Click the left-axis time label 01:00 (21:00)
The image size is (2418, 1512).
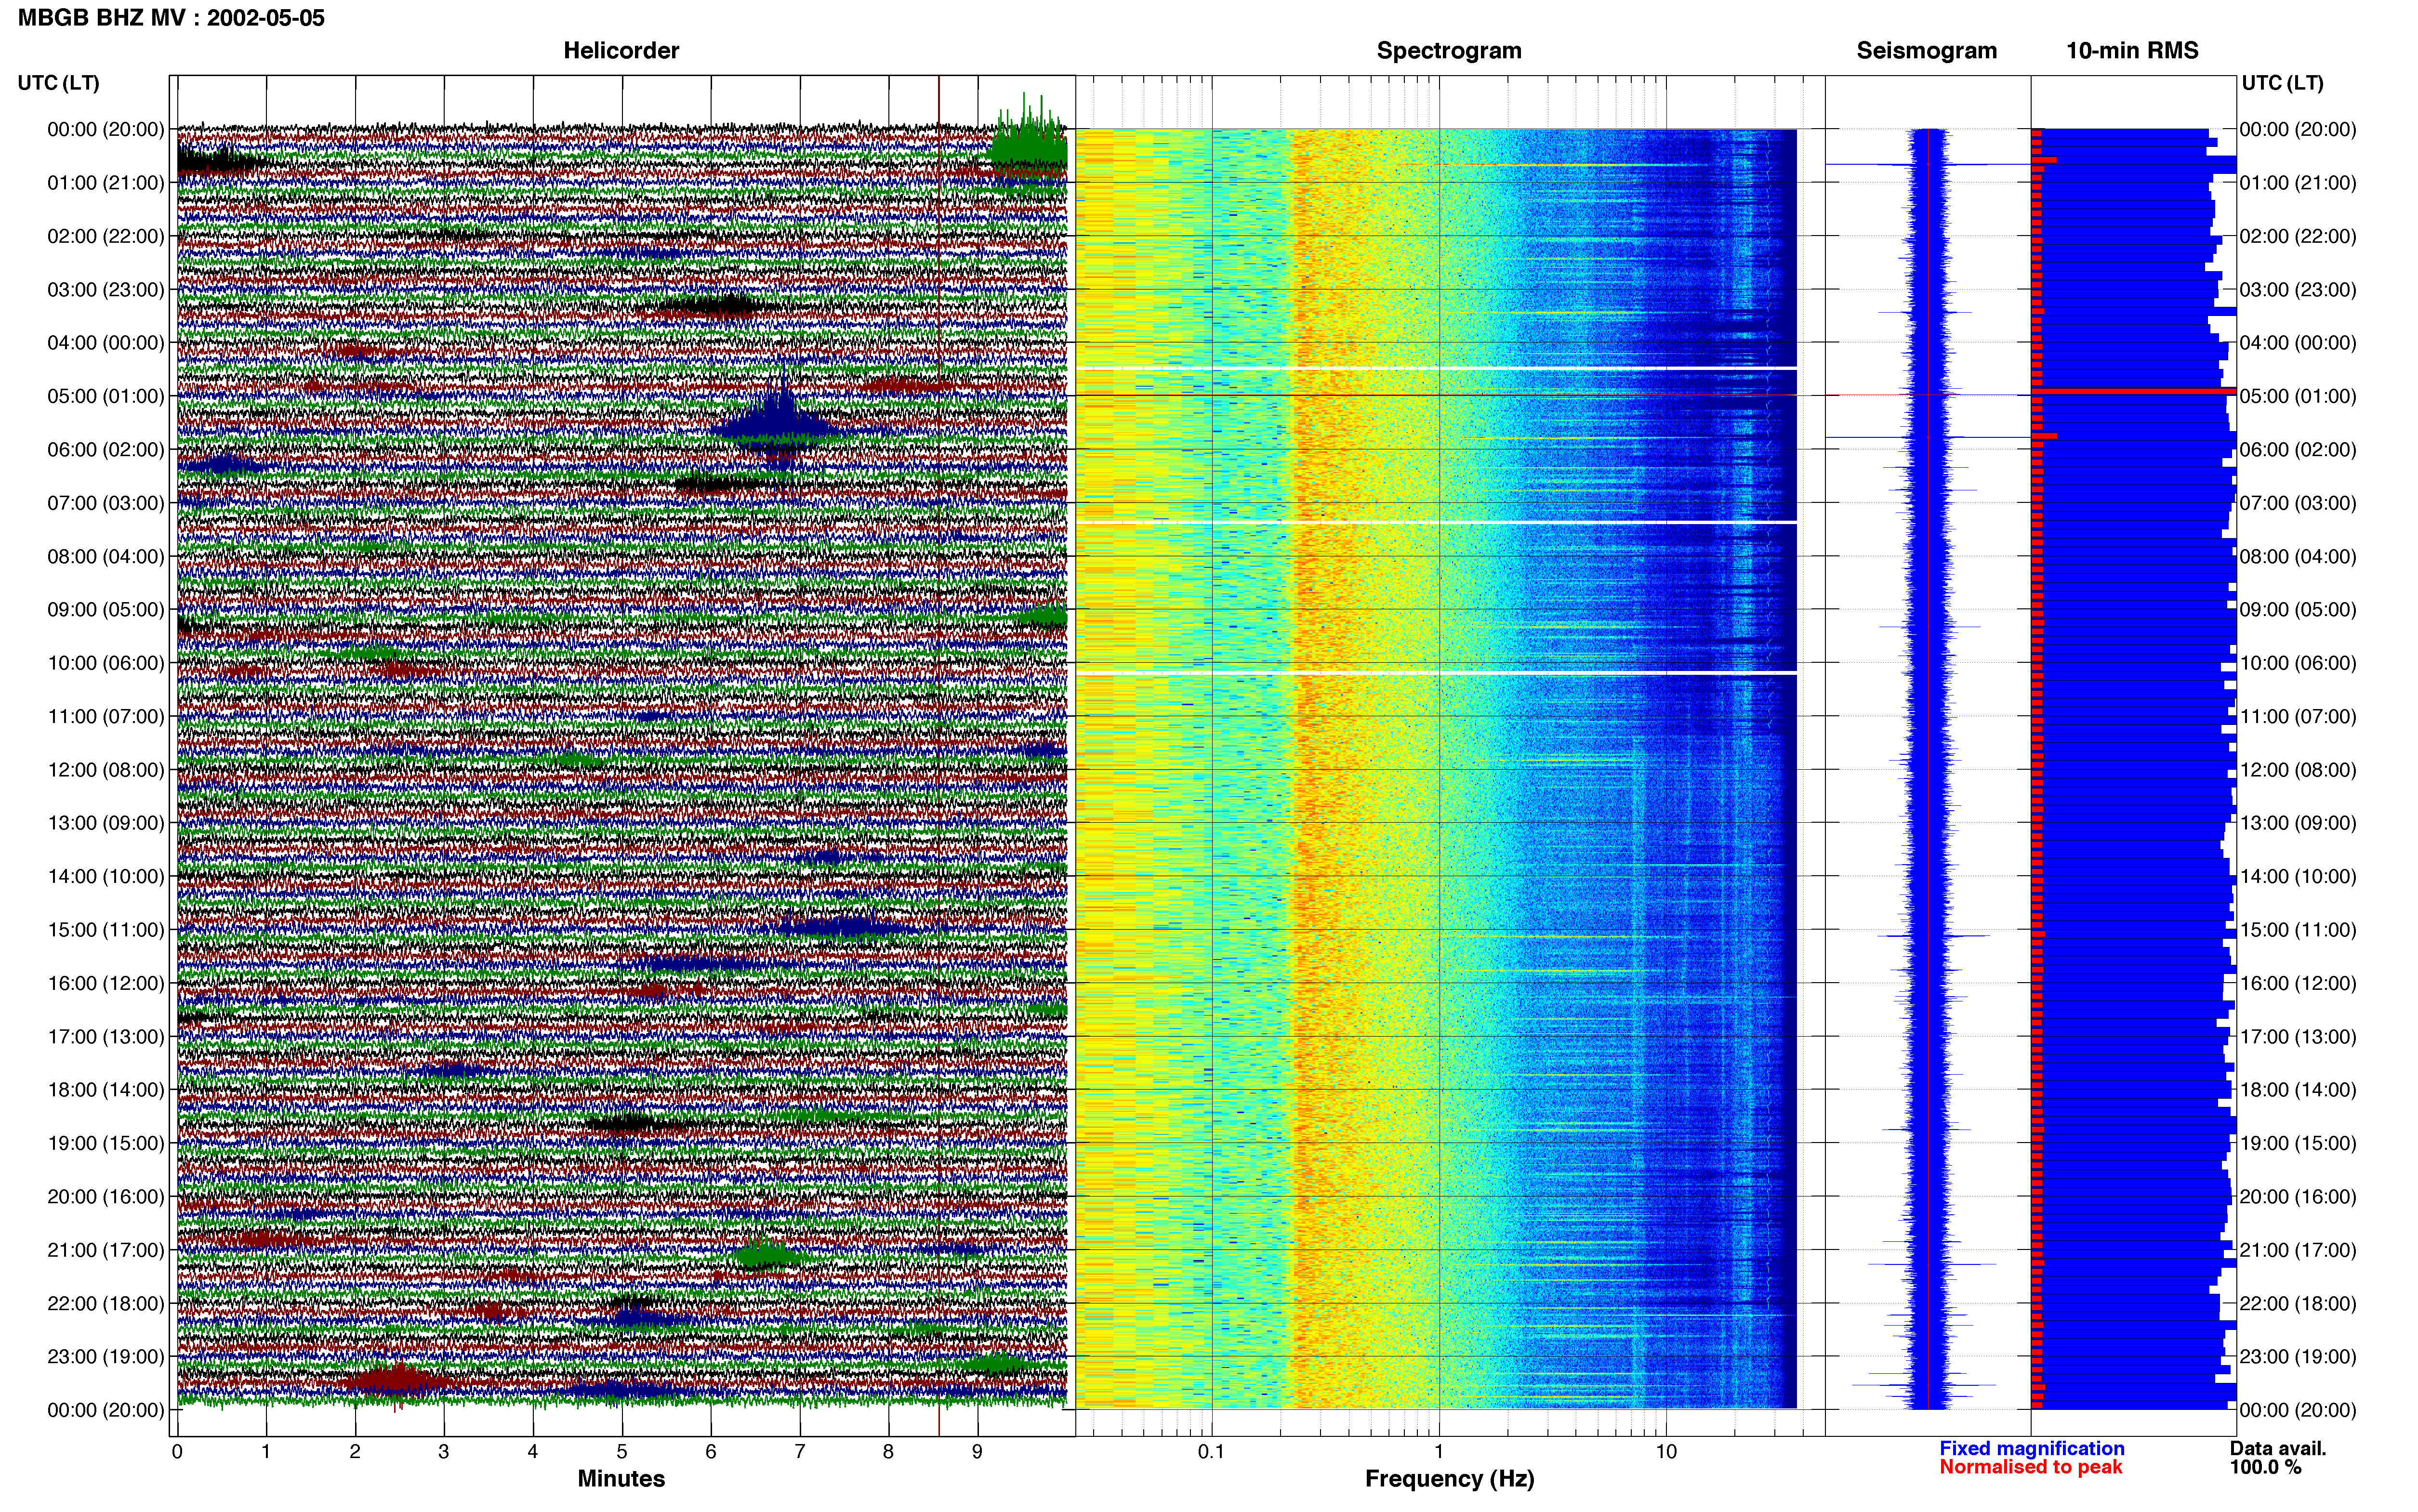tap(106, 183)
